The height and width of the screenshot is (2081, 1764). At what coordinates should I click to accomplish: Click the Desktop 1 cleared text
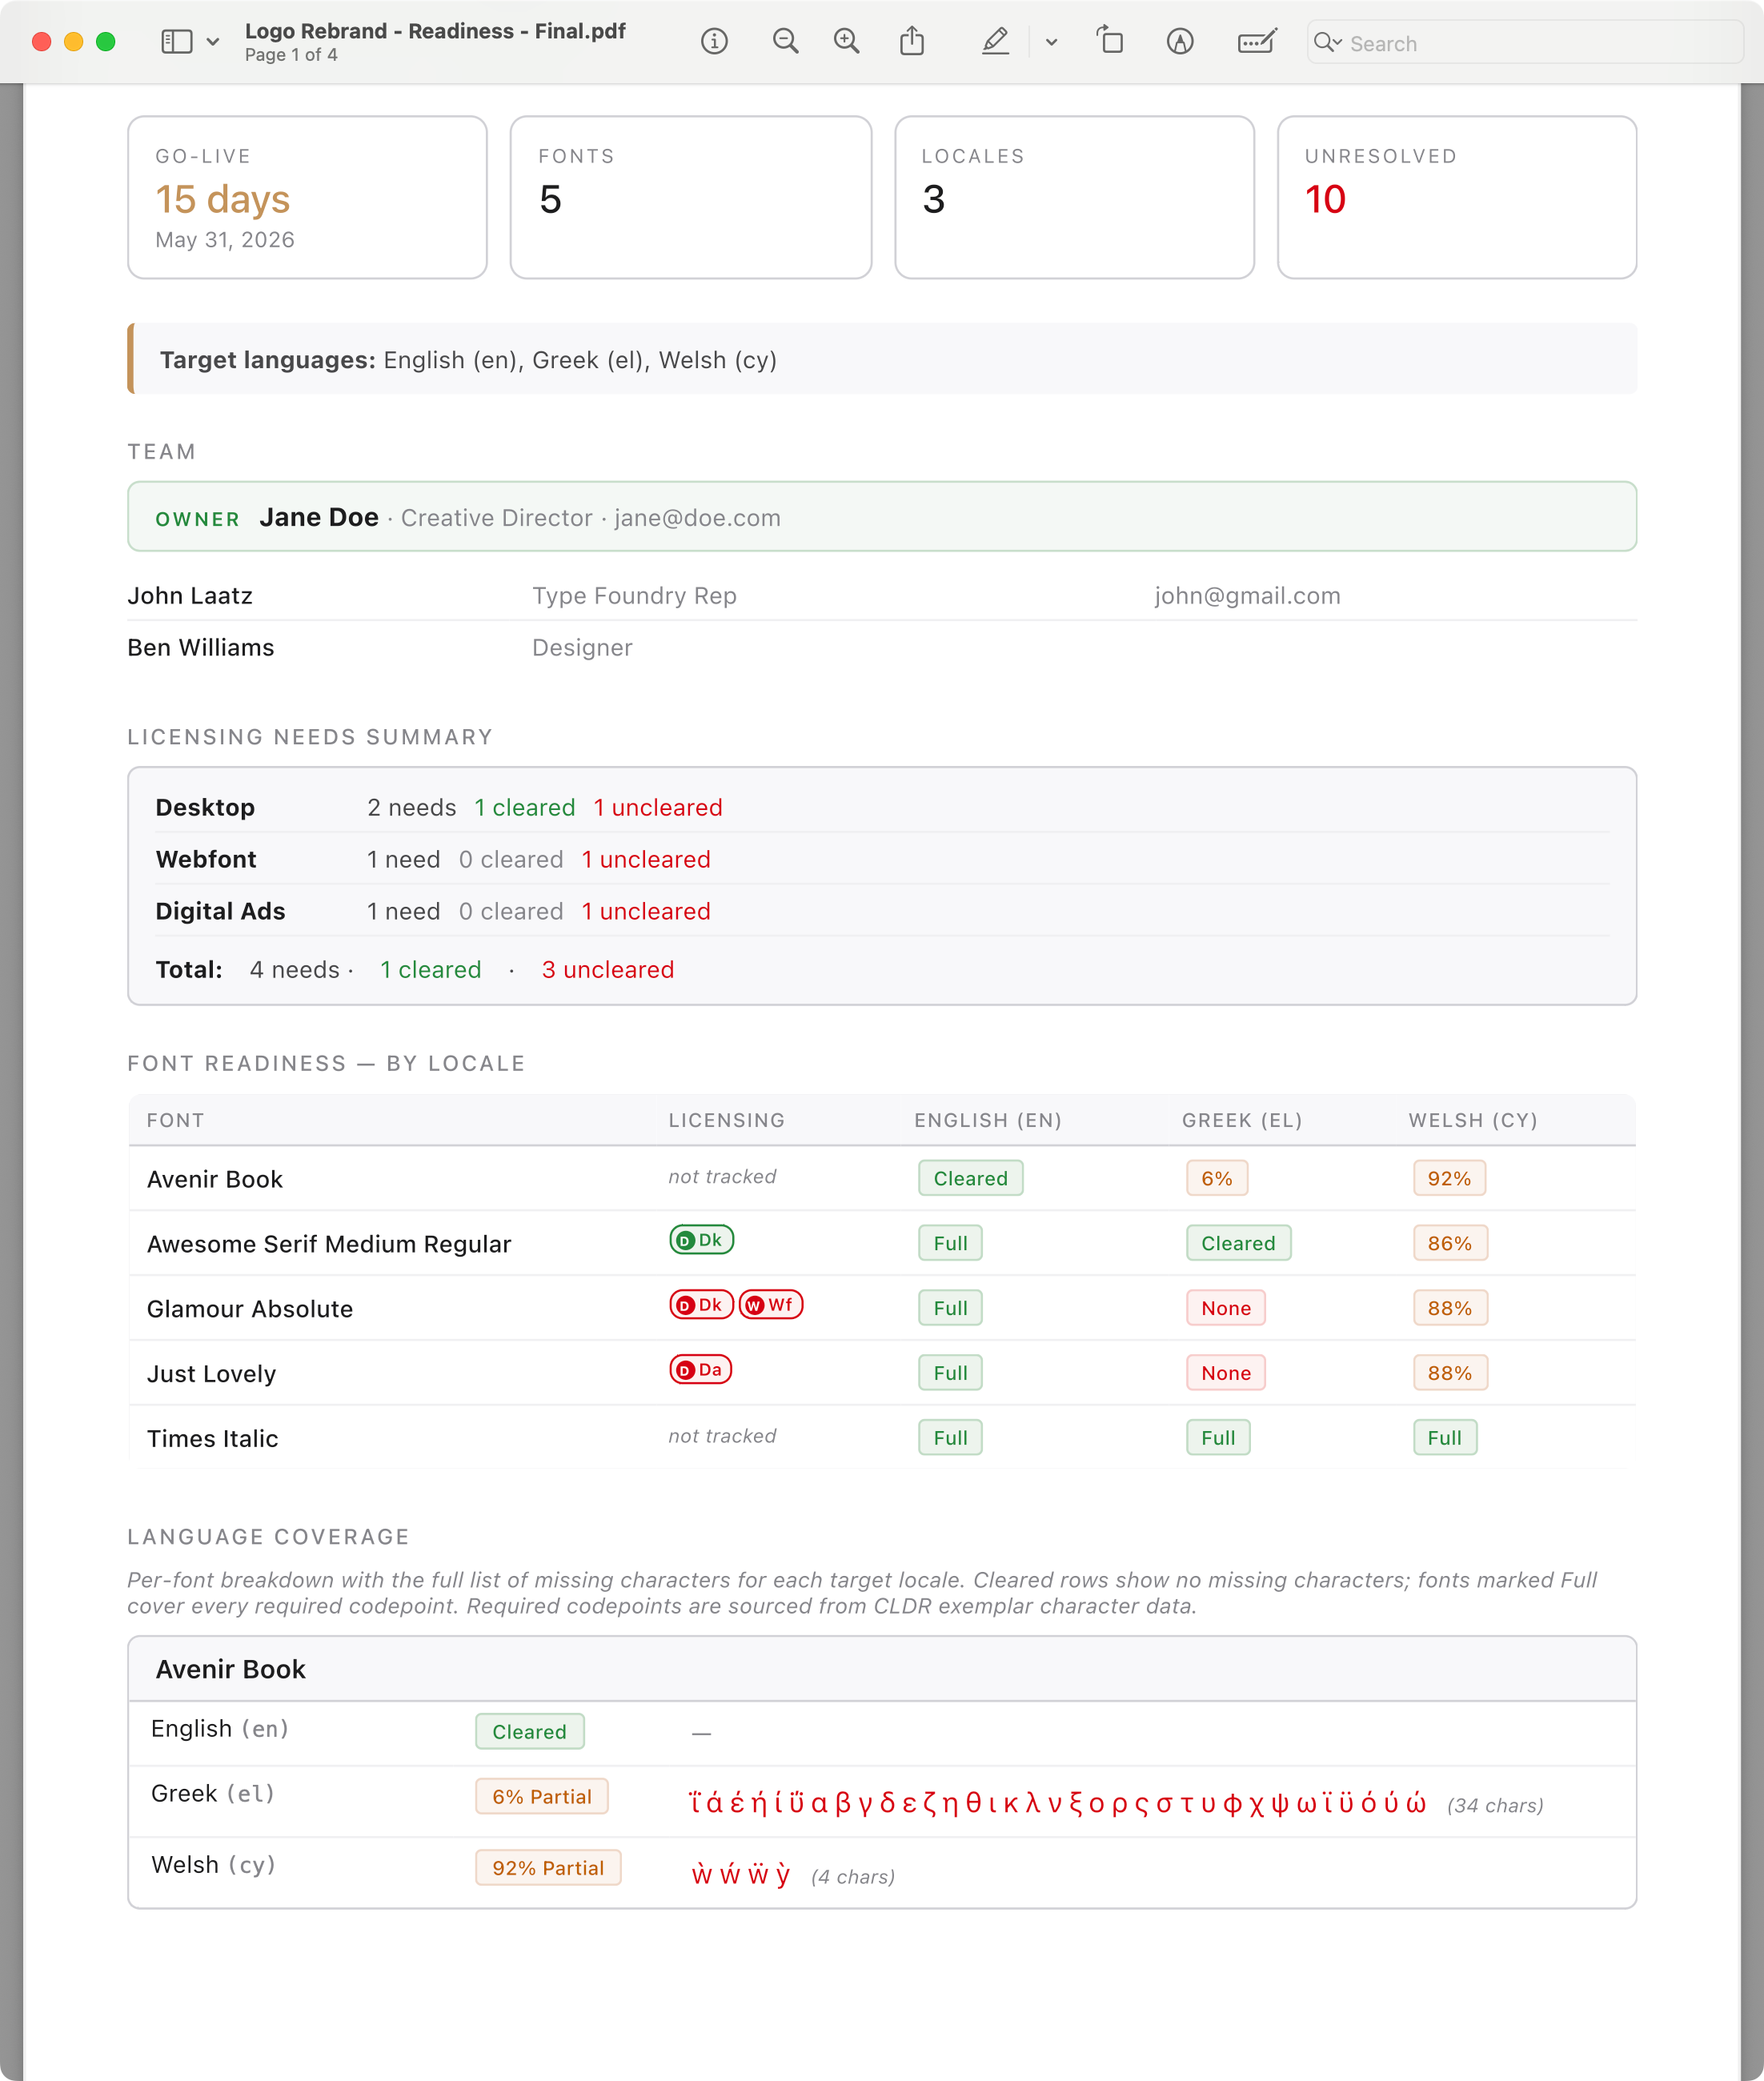click(525, 807)
